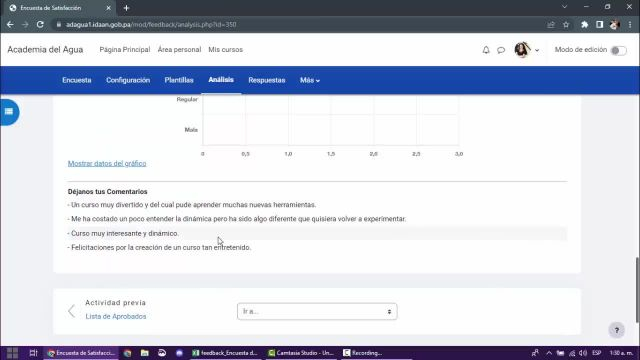This screenshot has width=640, height=360.
Task: Open File Explorer from taskbar
Action: [144, 353]
